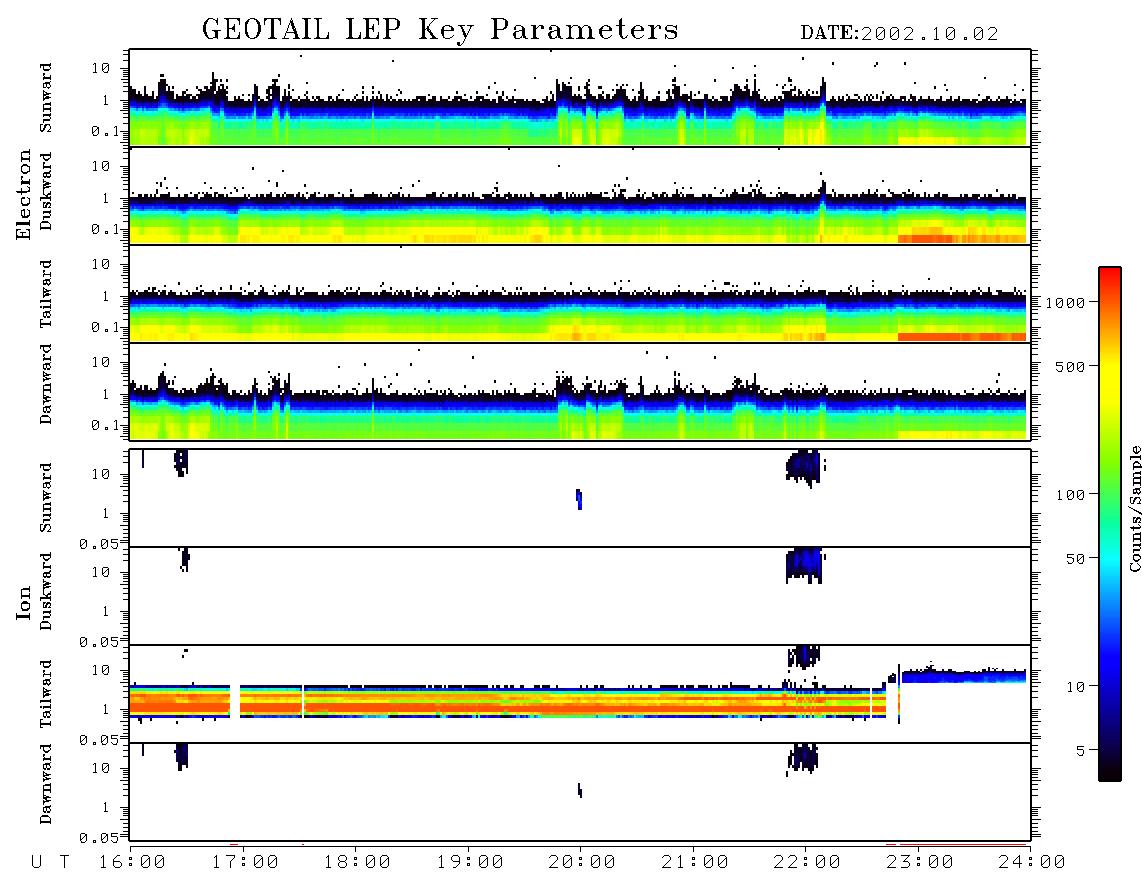Image resolution: width=1142 pixels, height=880 pixels.
Task: Select the Ion Sunward axis label
Action: point(46,498)
